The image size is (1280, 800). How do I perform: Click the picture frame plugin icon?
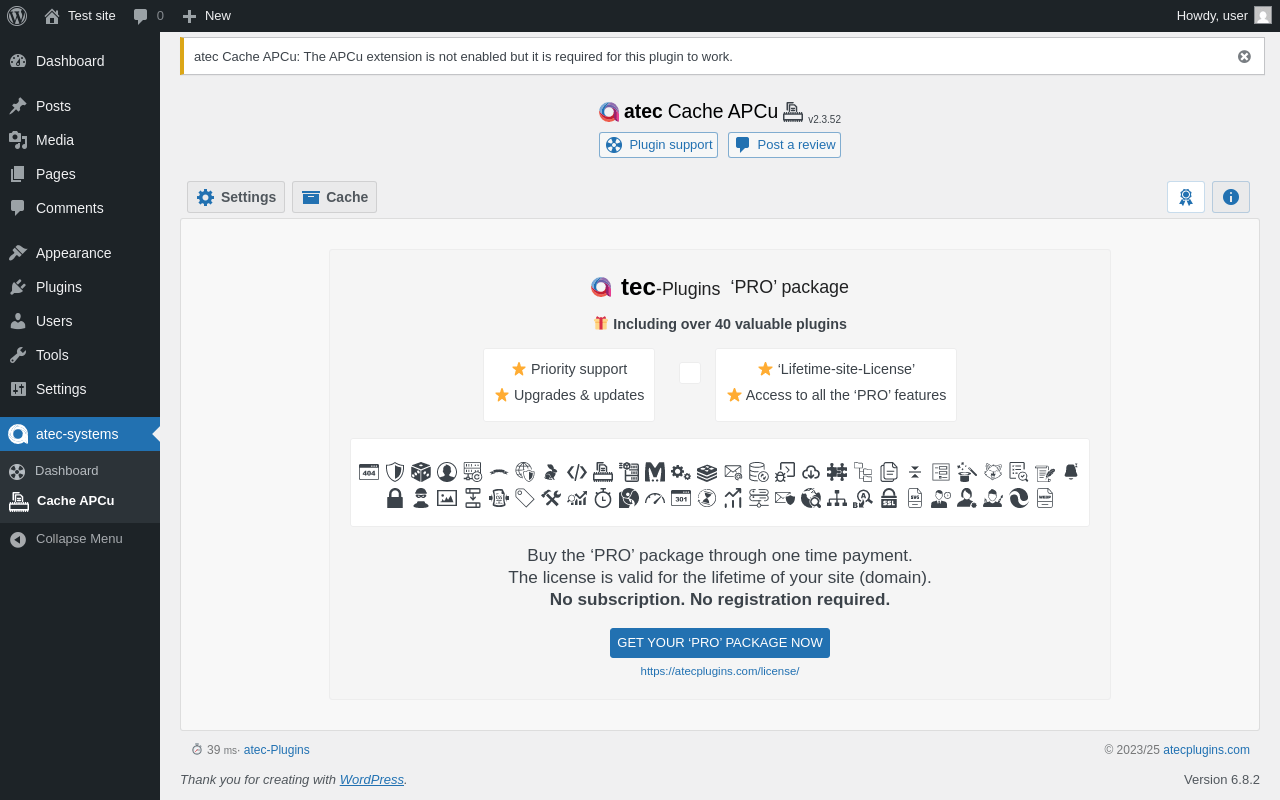point(447,498)
